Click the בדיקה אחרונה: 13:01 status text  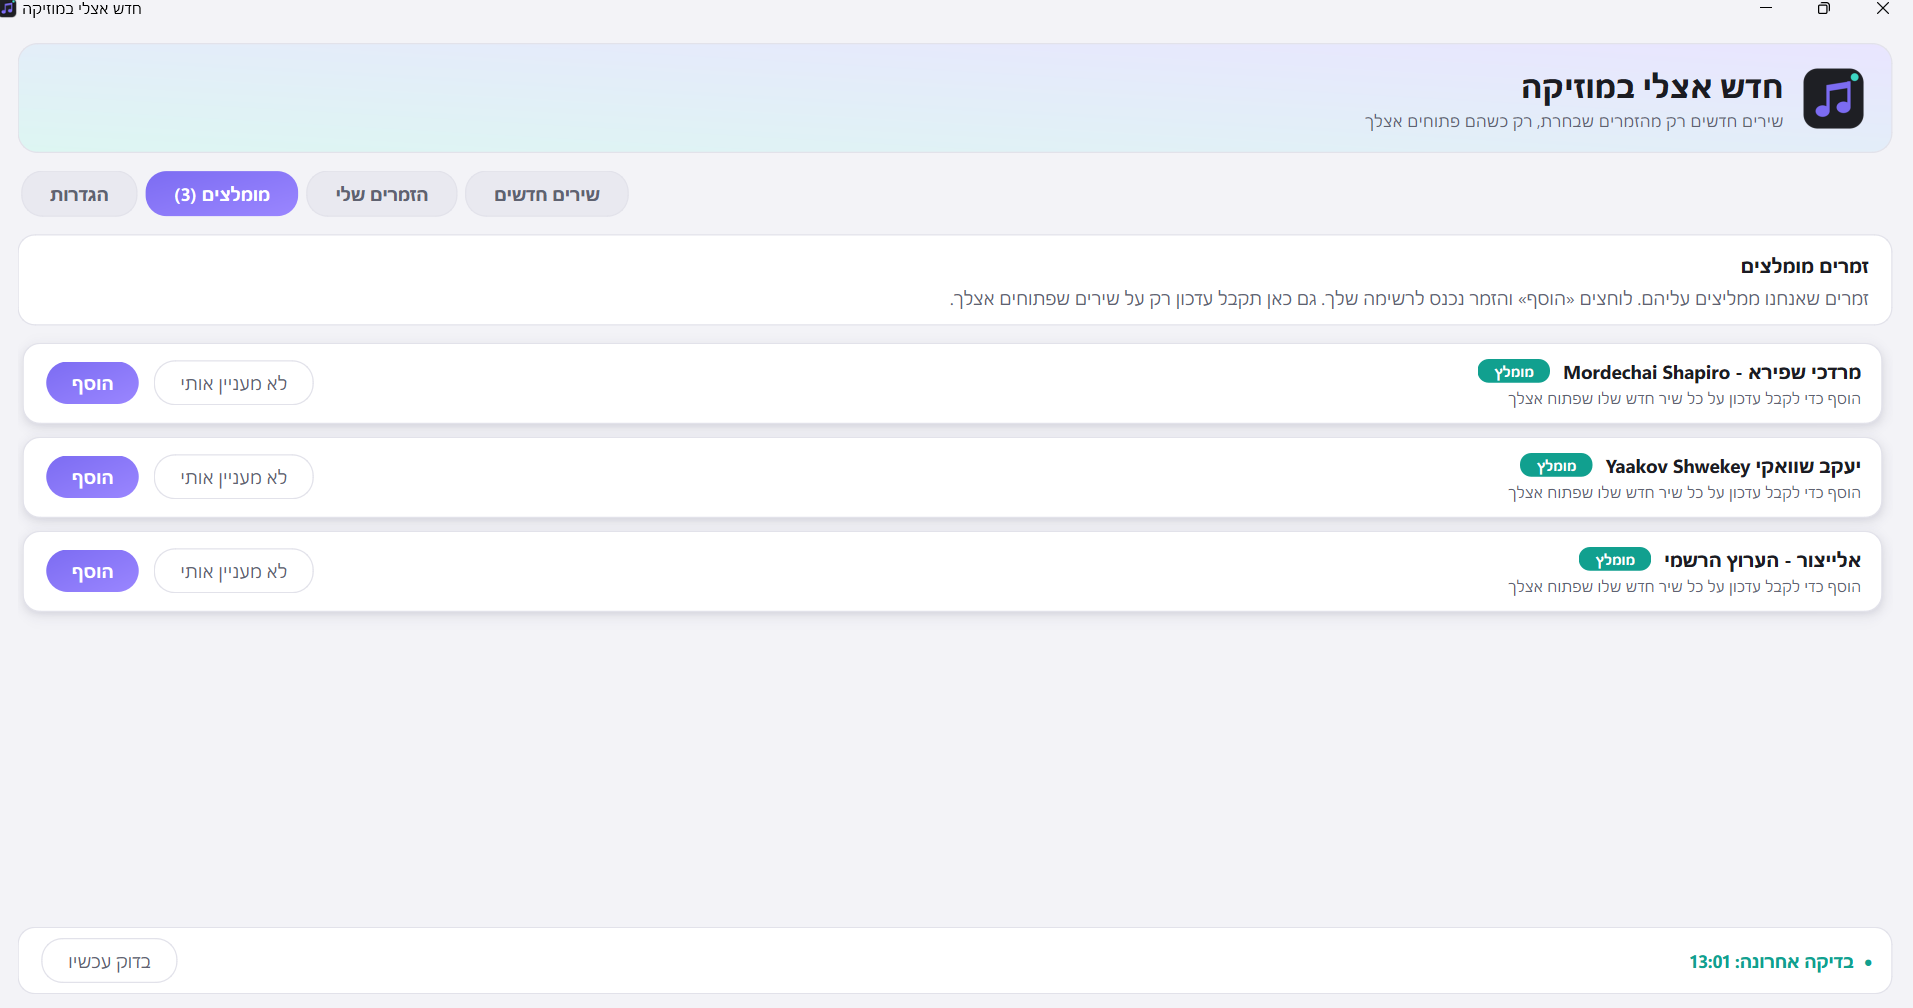[1772, 962]
